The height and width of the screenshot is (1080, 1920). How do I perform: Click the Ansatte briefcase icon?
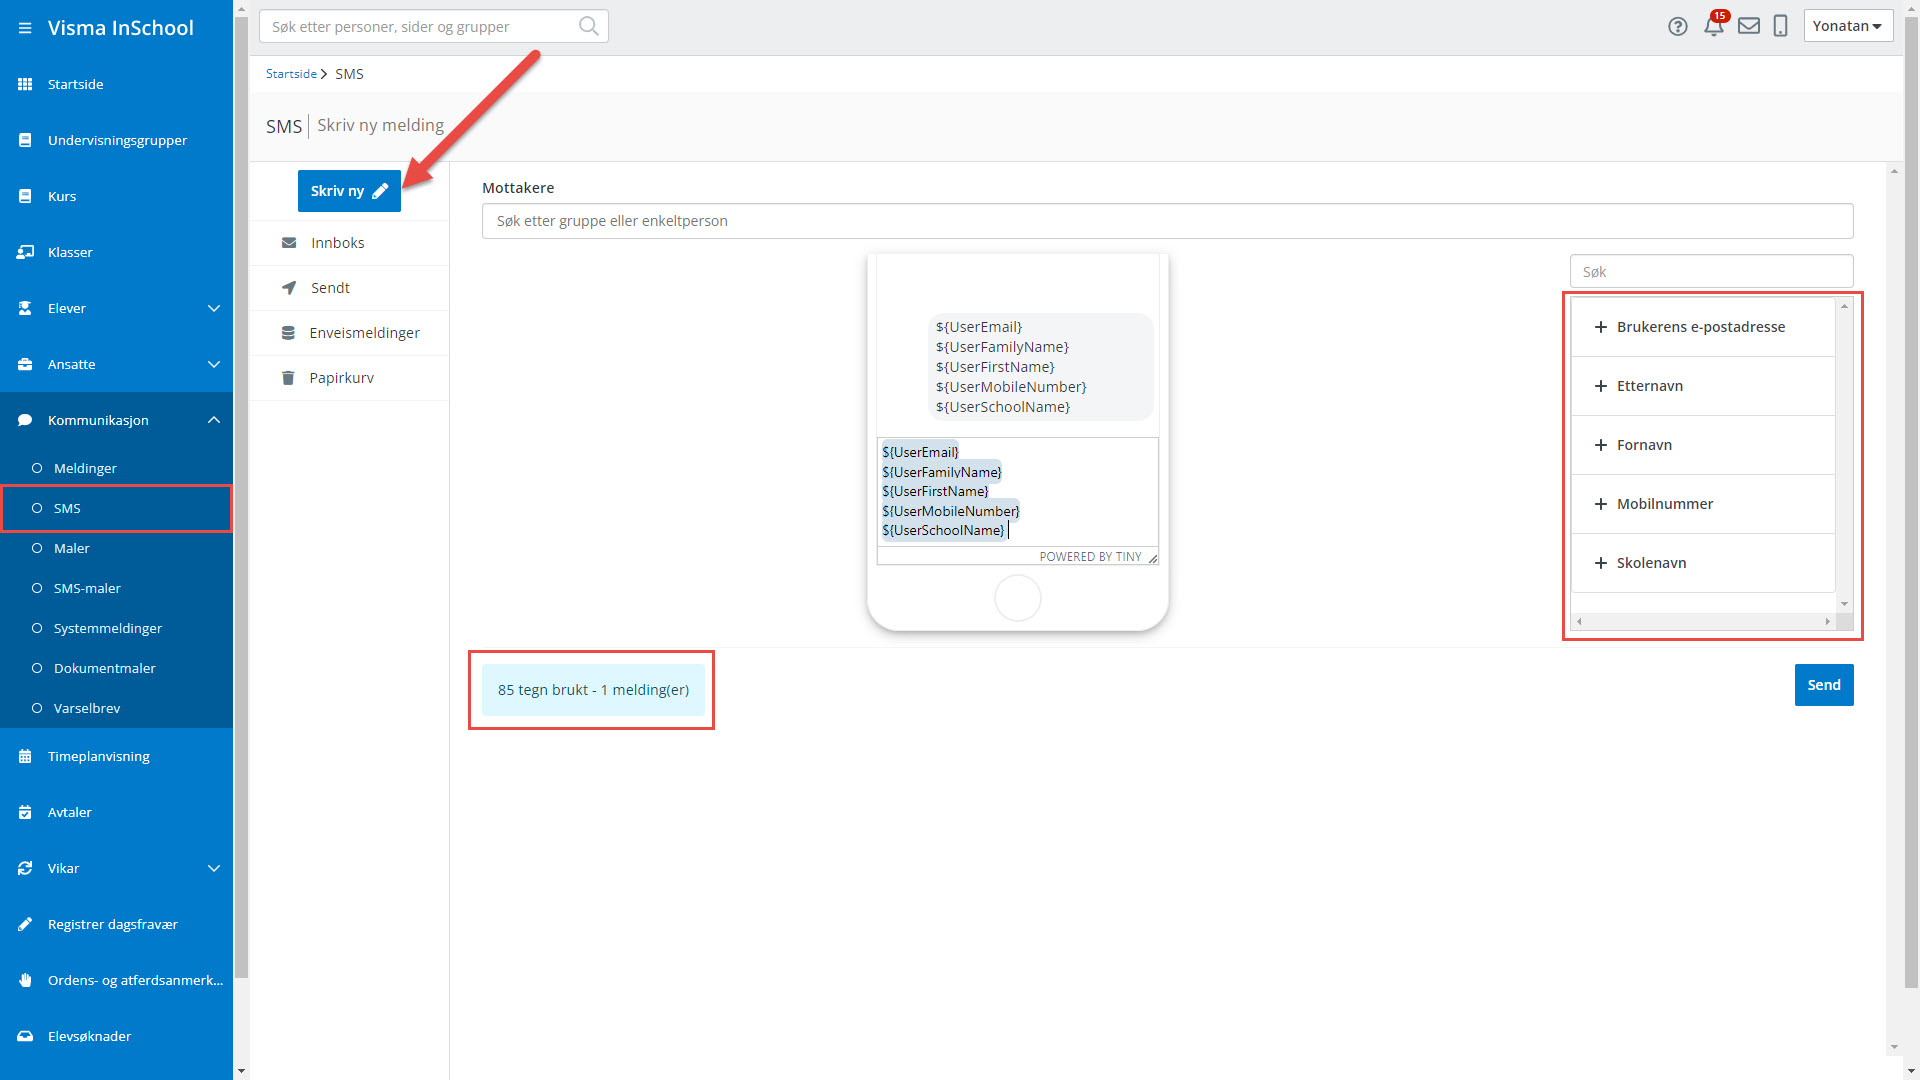click(25, 364)
